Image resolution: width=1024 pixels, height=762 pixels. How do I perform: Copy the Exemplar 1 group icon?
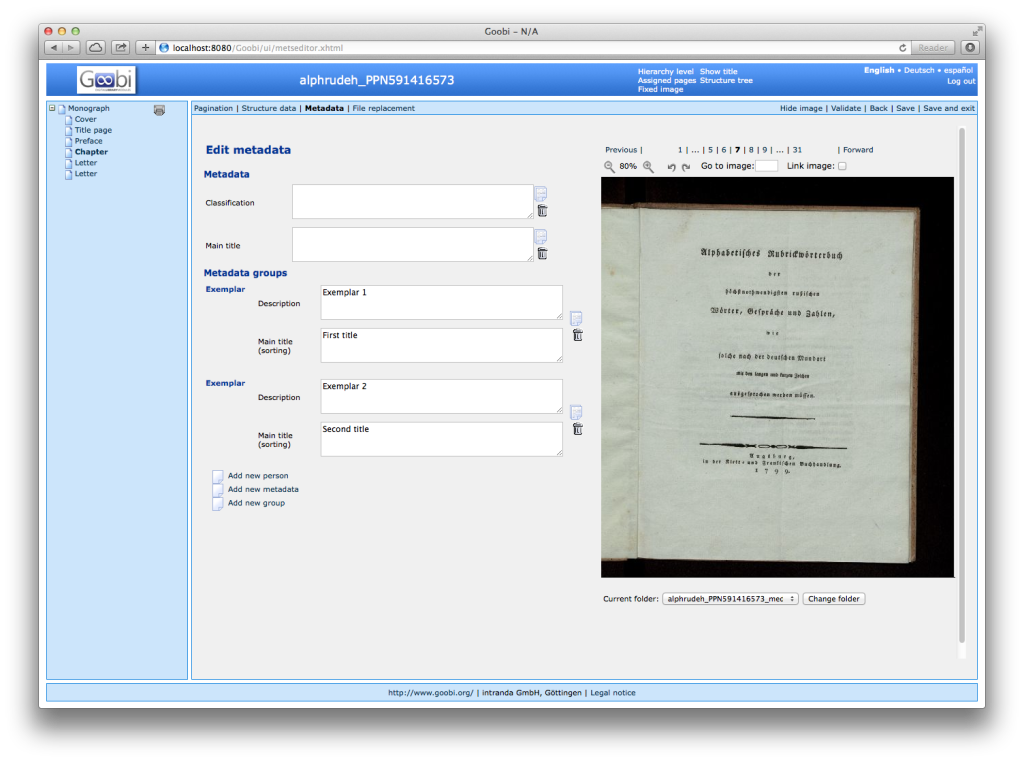click(x=576, y=318)
